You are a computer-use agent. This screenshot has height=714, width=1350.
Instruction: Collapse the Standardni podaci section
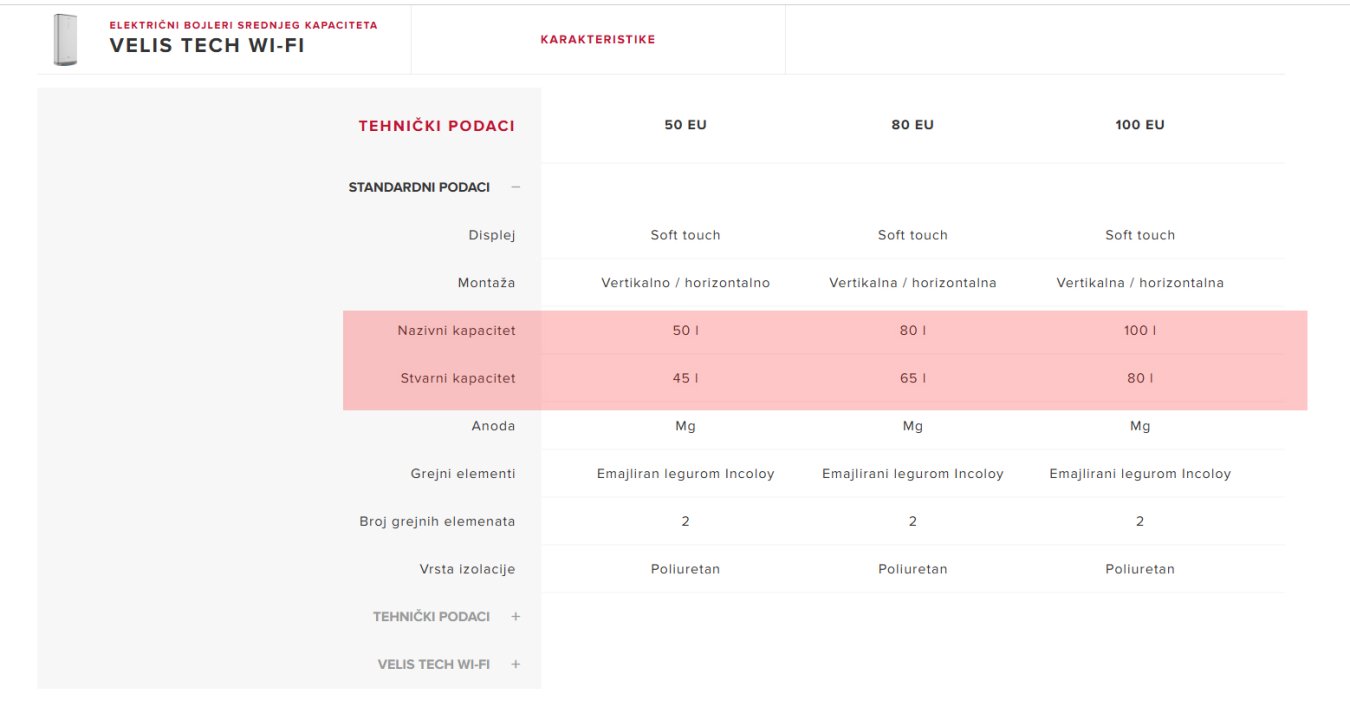pos(516,187)
